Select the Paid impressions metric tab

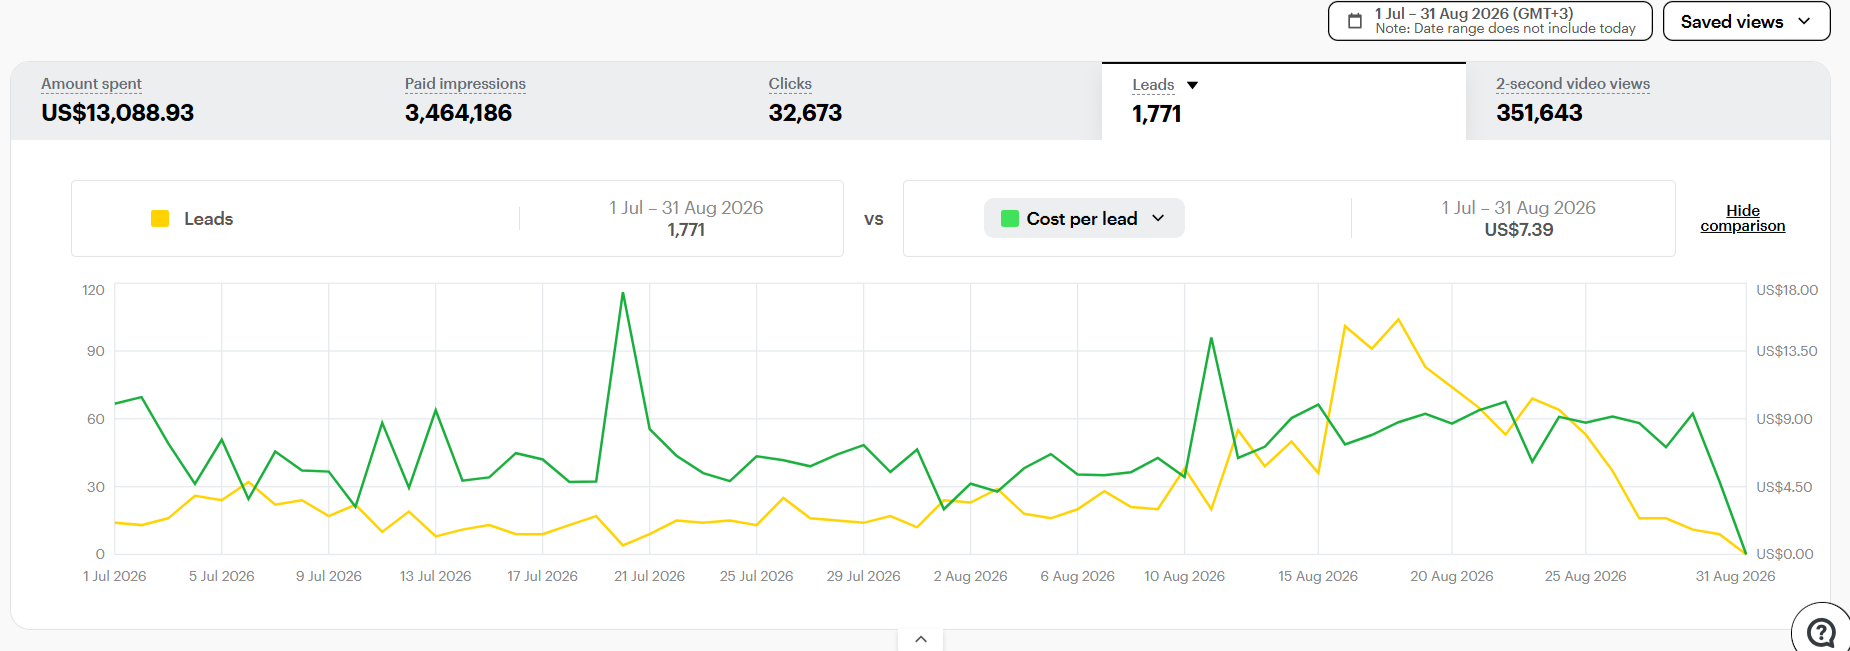pos(556,101)
